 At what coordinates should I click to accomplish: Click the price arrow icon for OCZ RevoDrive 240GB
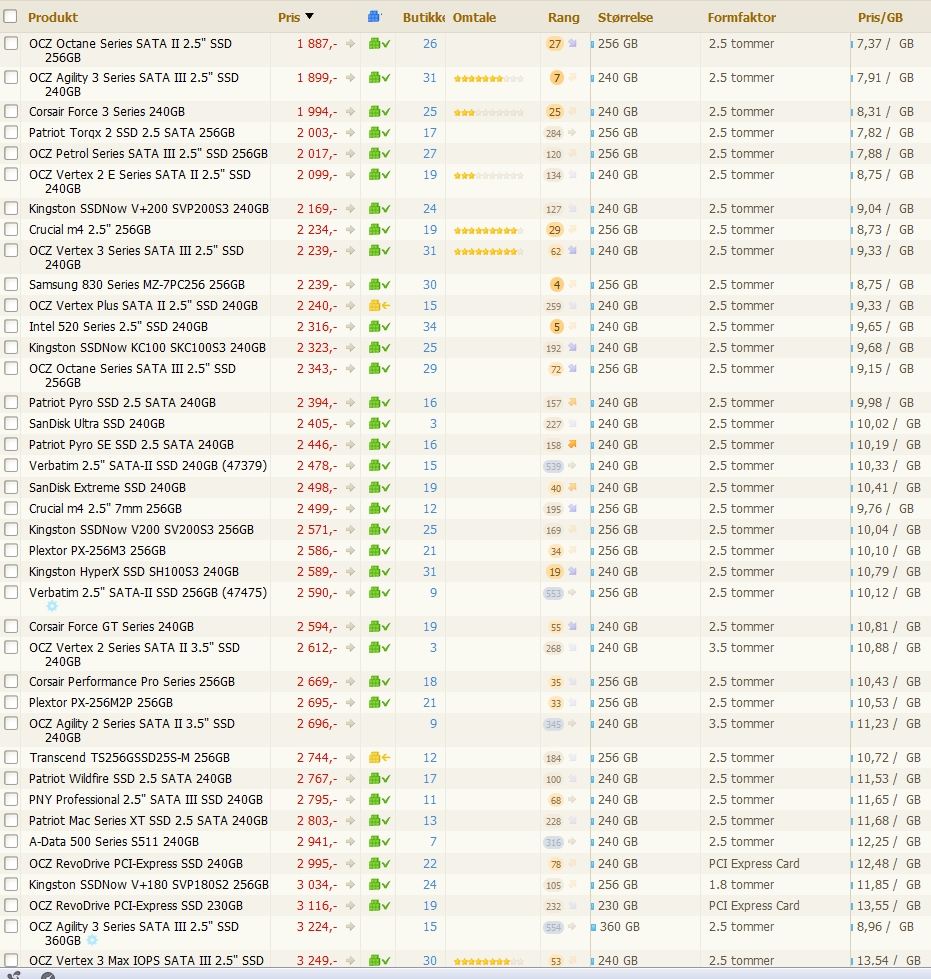click(350, 863)
